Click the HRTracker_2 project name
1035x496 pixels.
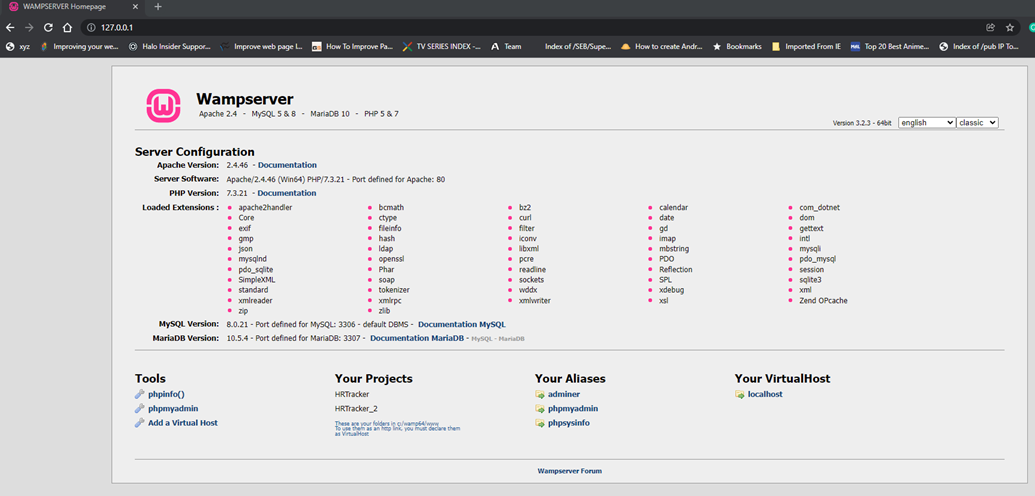point(356,409)
